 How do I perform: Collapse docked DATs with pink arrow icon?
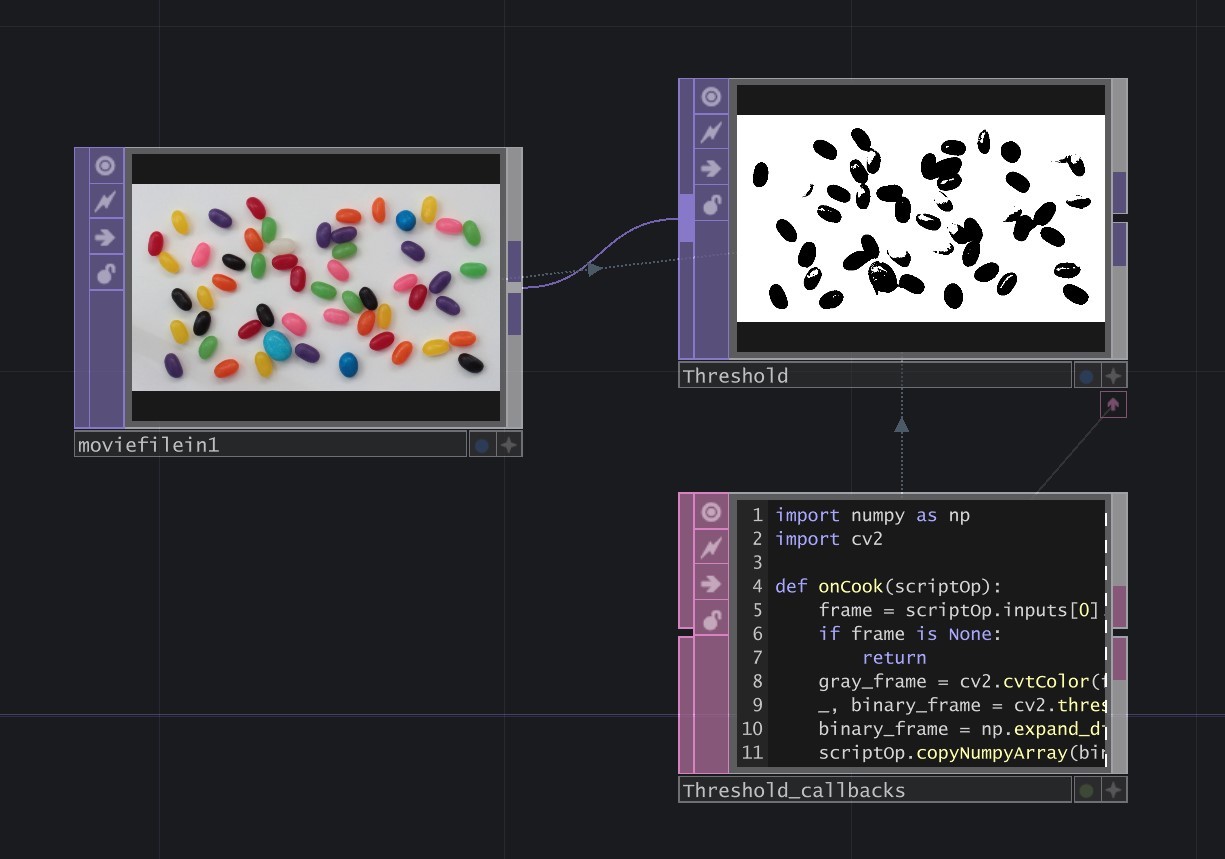(1113, 404)
